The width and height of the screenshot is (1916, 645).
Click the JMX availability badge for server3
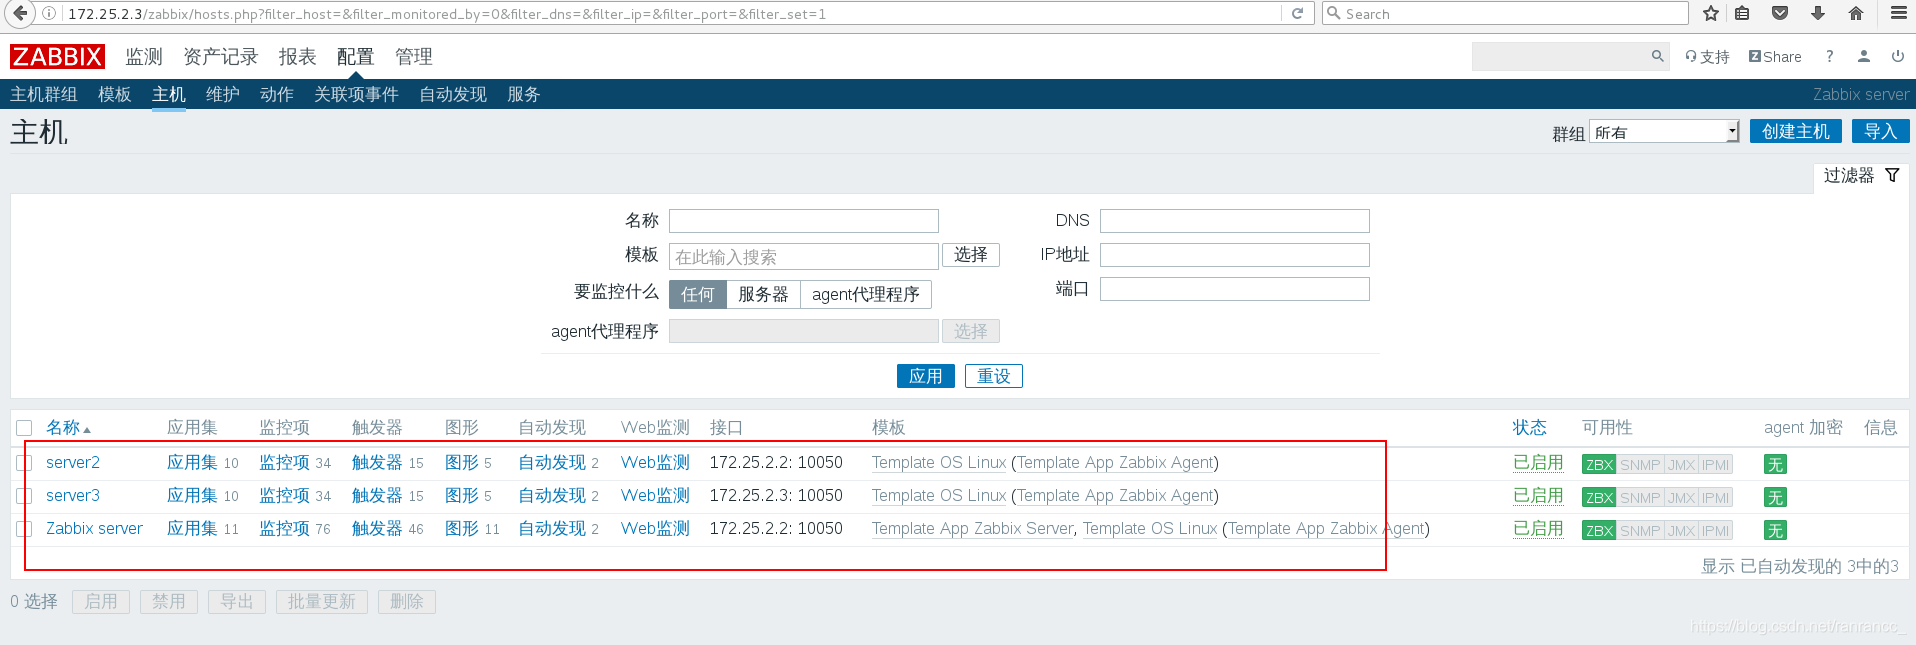tap(1681, 497)
